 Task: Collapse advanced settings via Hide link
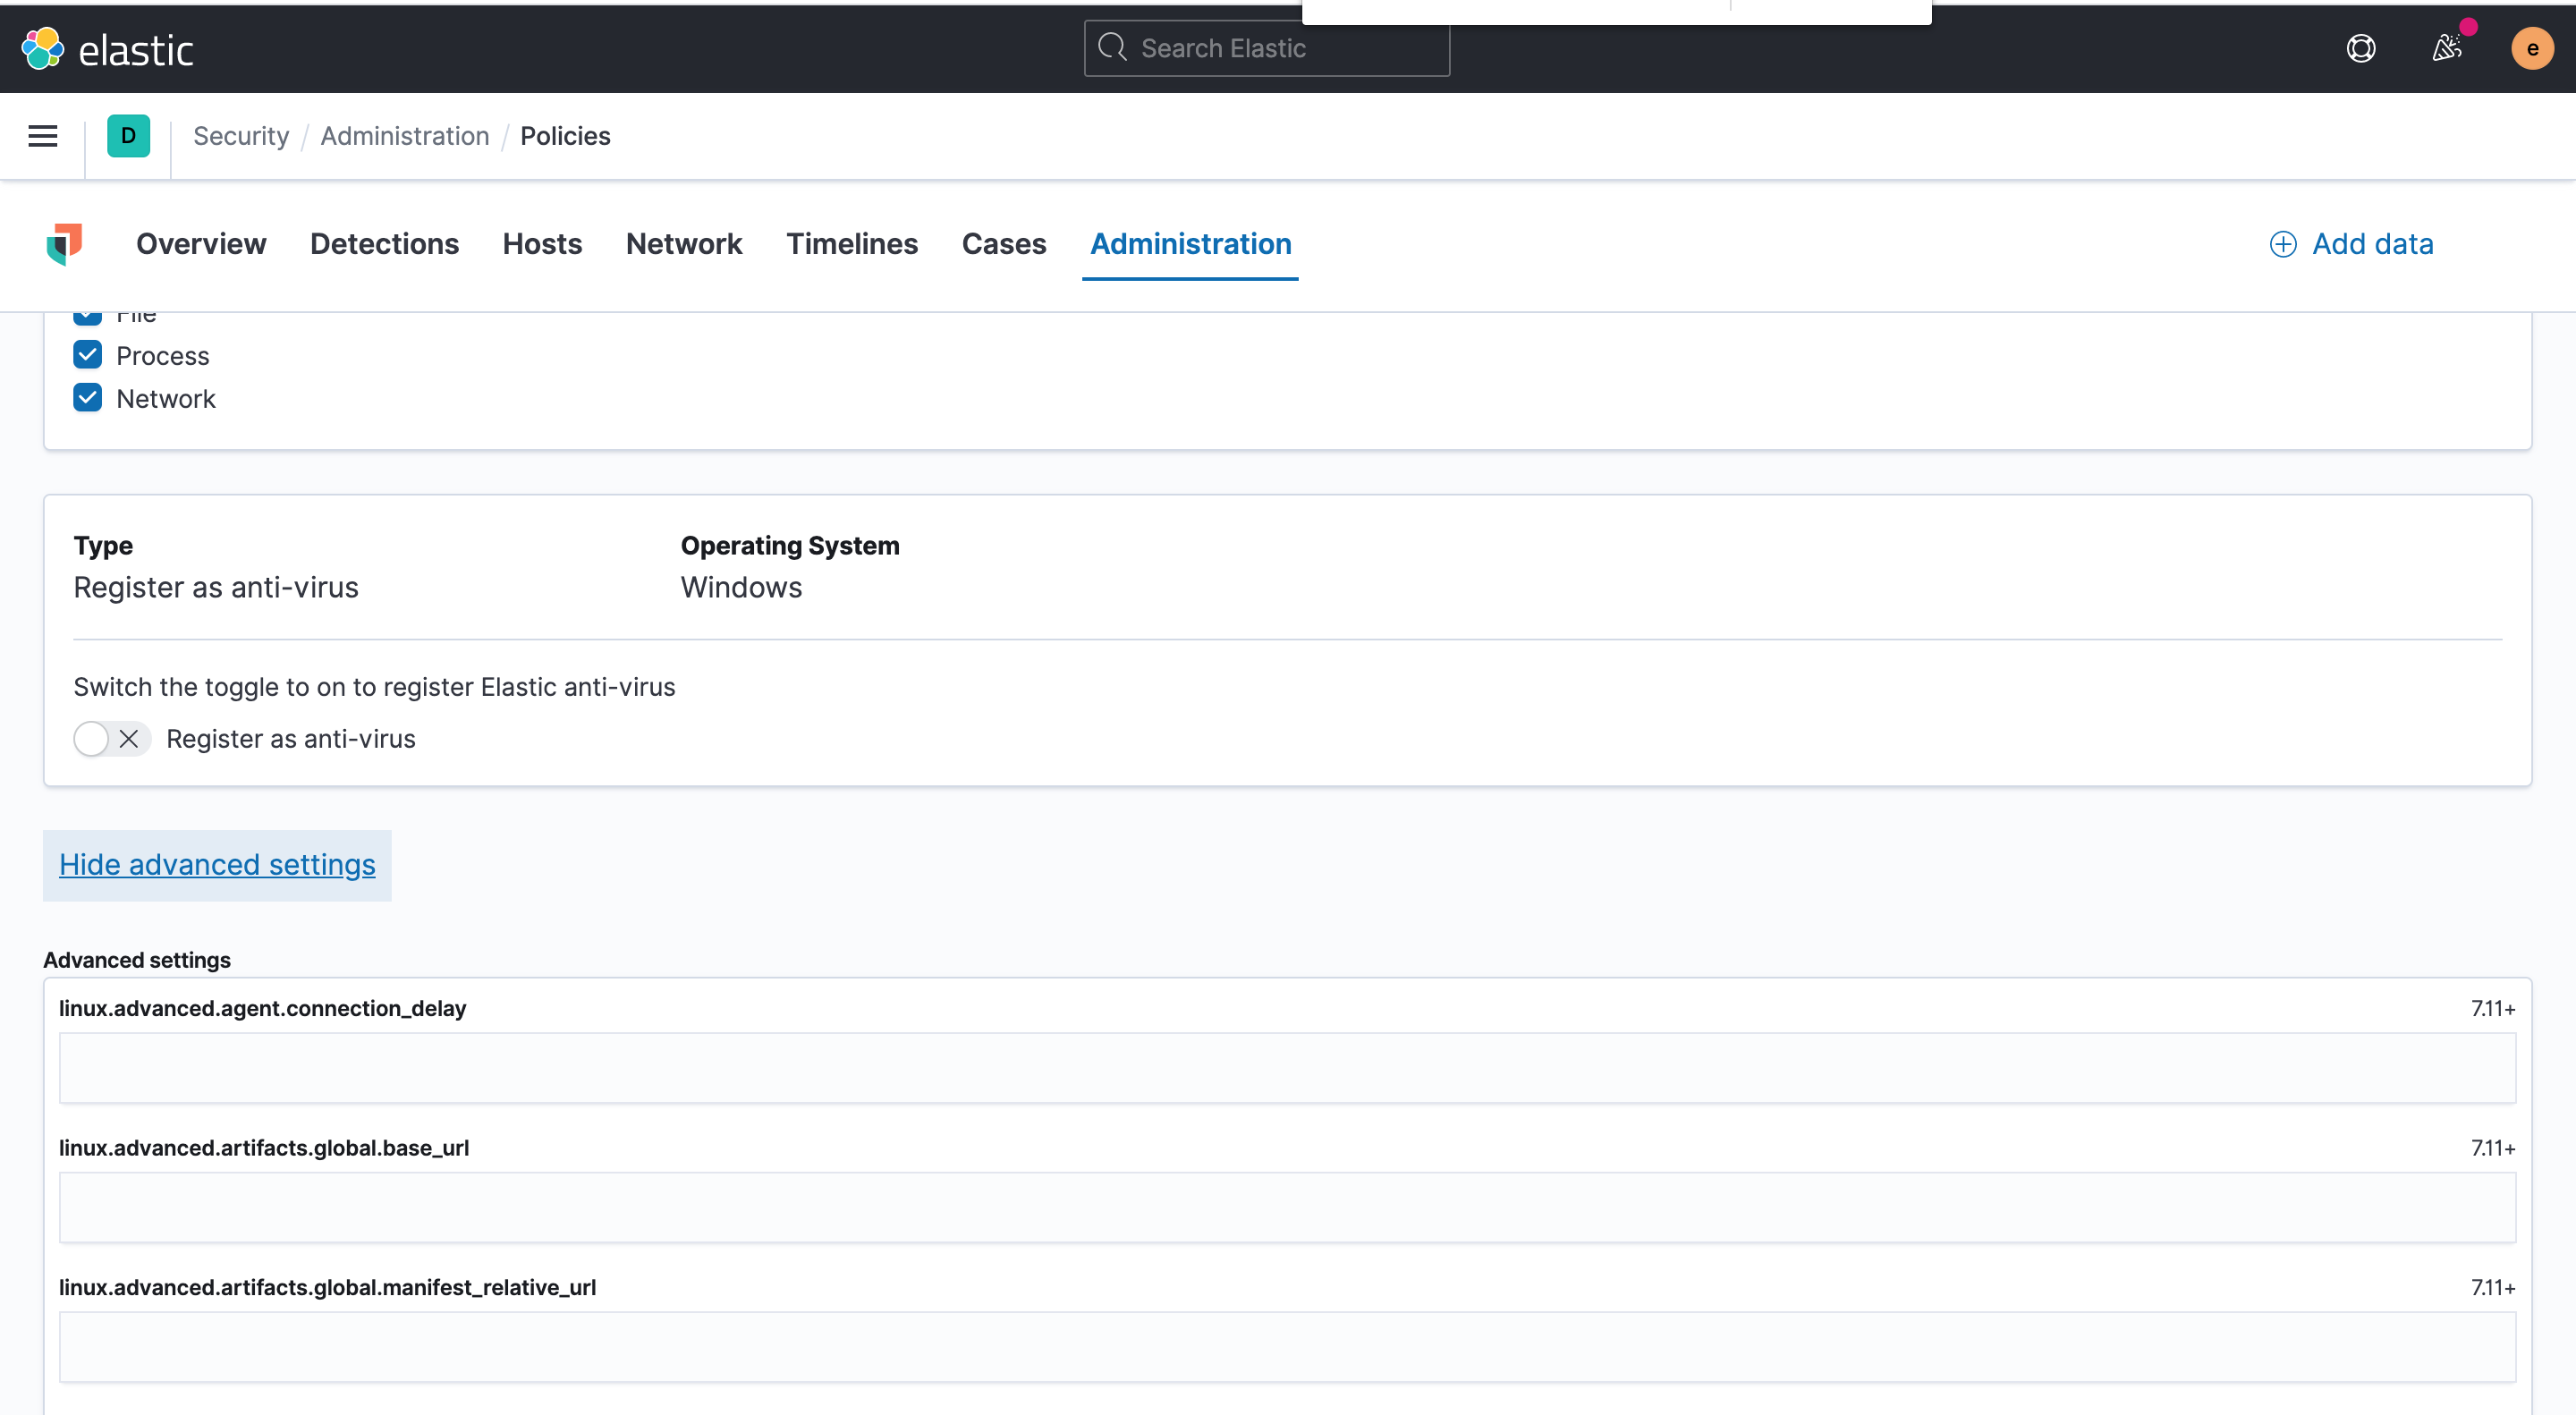pos(217,865)
